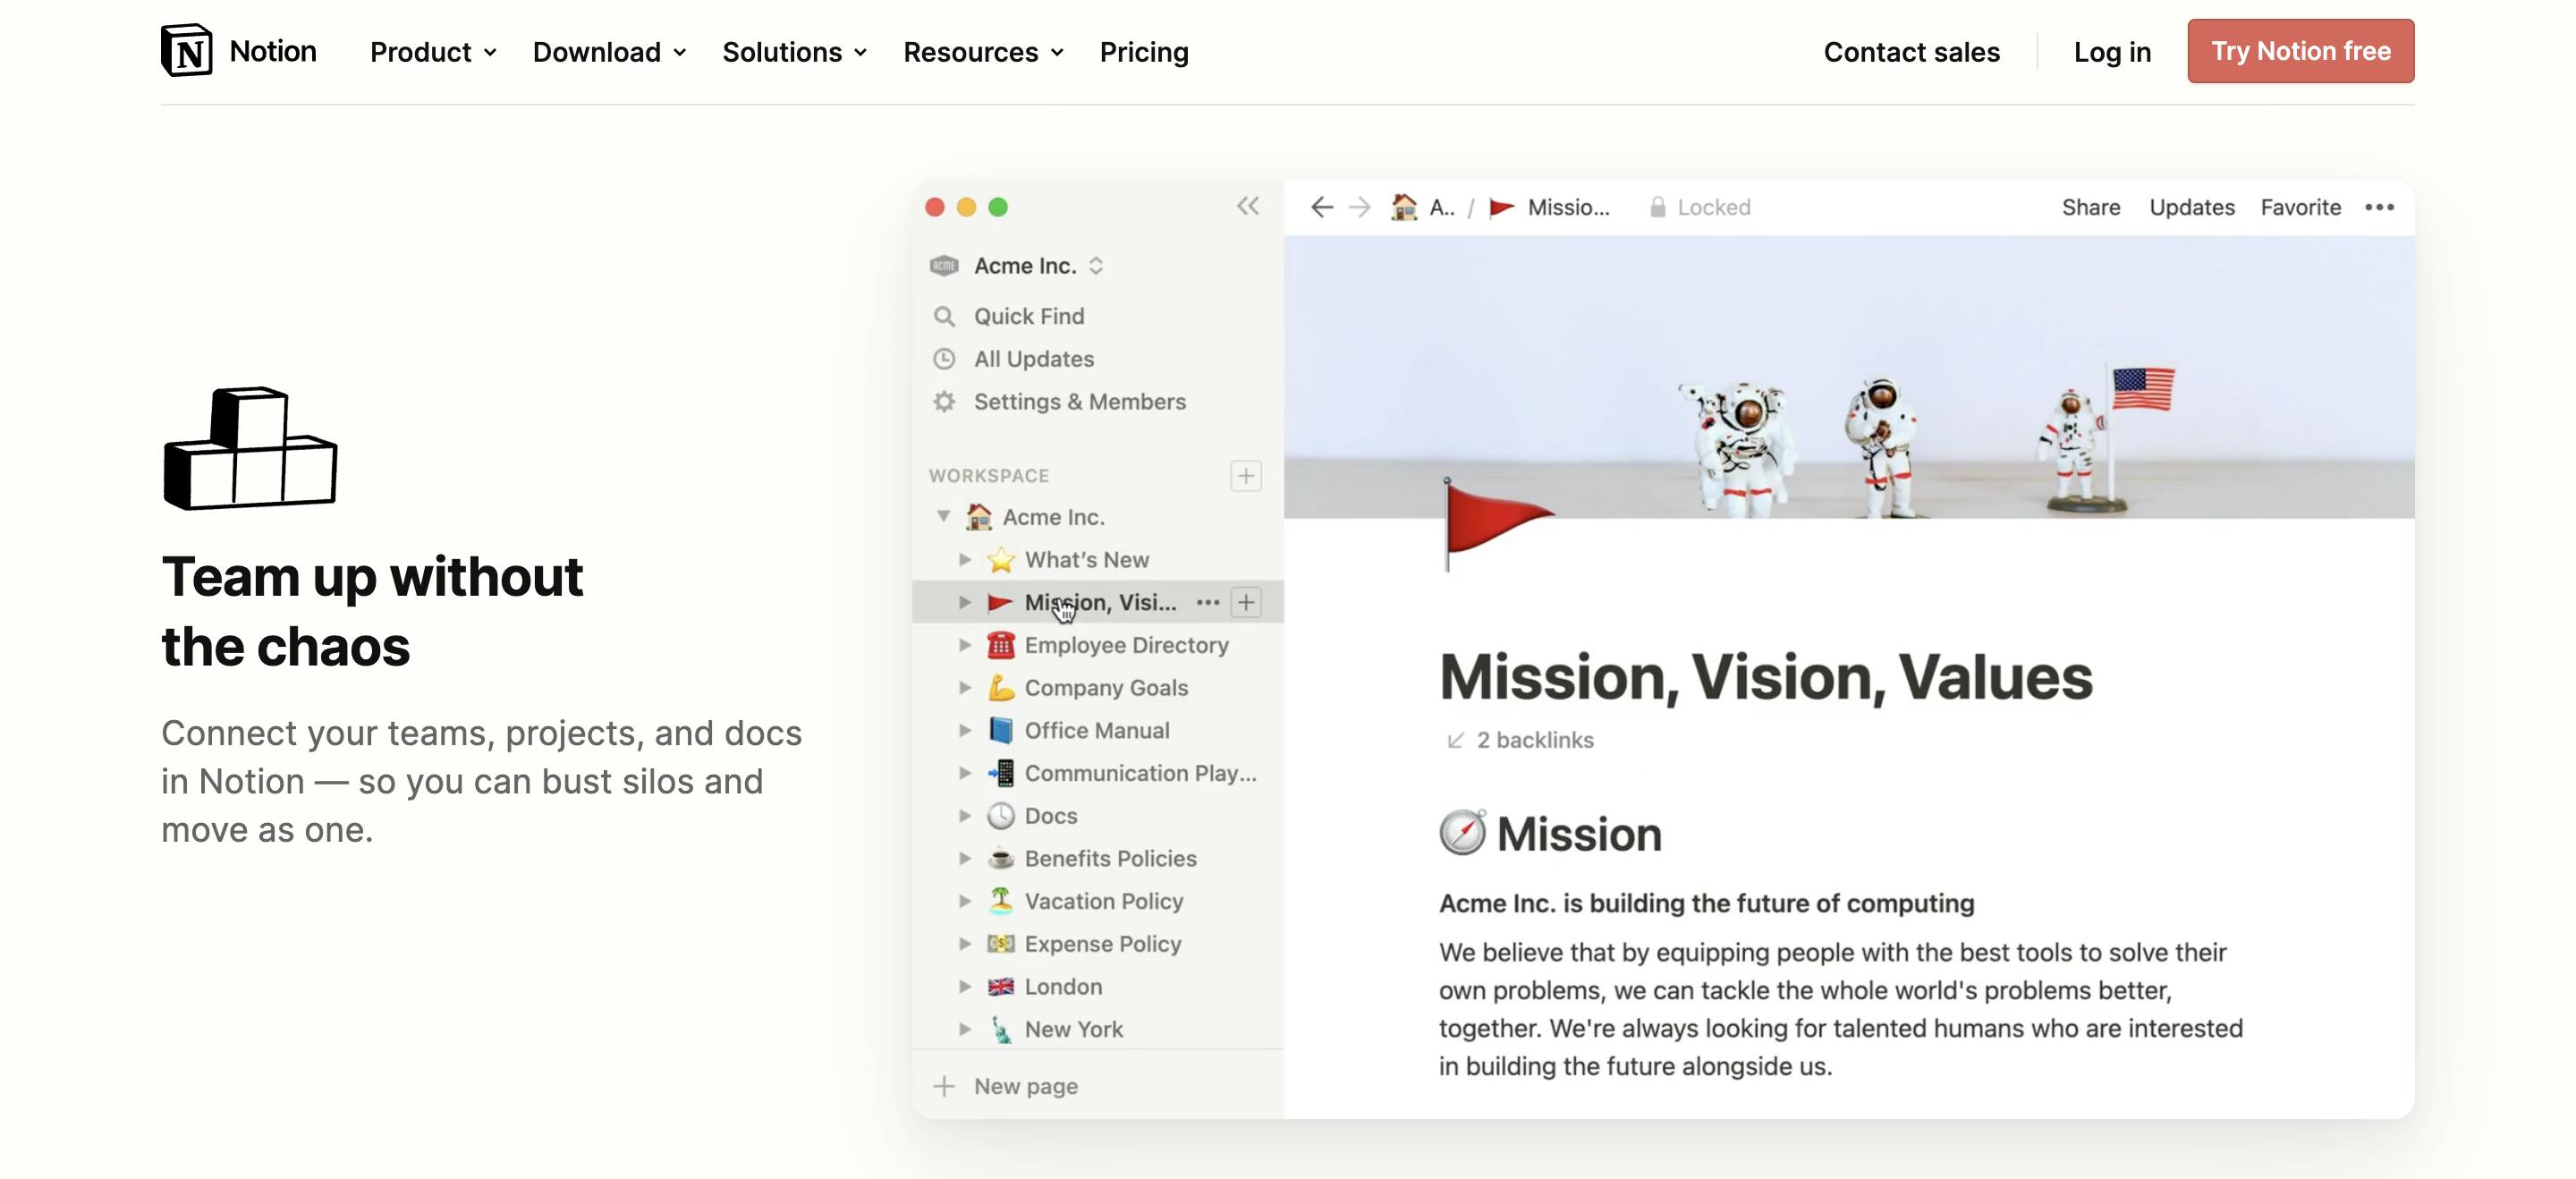Expand the Docs page arrow
2576x1179 pixels.
click(x=965, y=816)
